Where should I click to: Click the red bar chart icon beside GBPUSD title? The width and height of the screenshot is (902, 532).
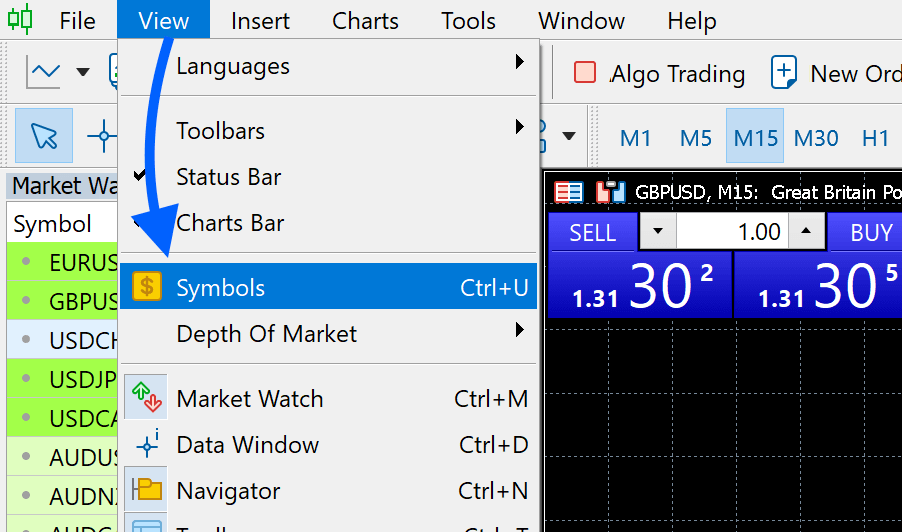click(610, 192)
